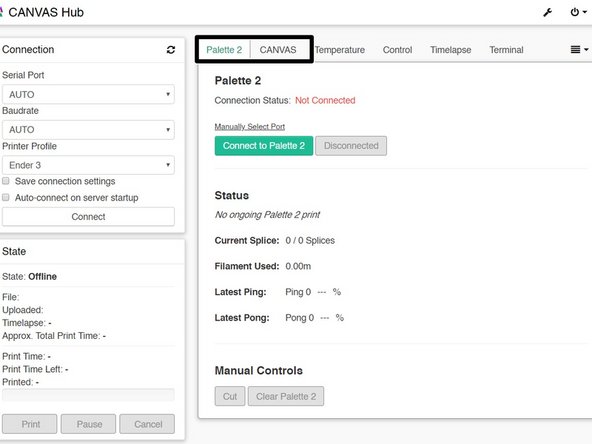Click the Manually Select Port link
The height and width of the screenshot is (444, 592).
[250, 127]
